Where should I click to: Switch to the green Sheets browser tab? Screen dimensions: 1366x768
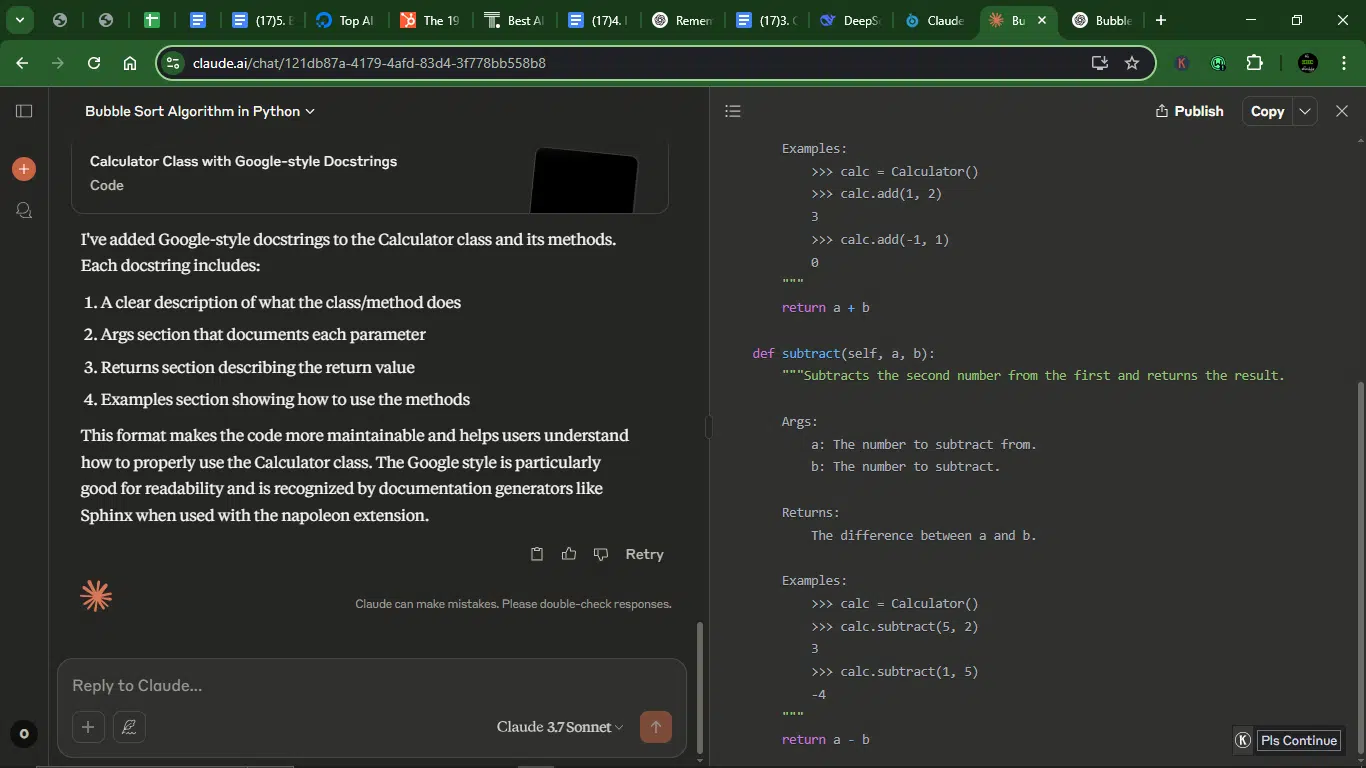coord(152,20)
